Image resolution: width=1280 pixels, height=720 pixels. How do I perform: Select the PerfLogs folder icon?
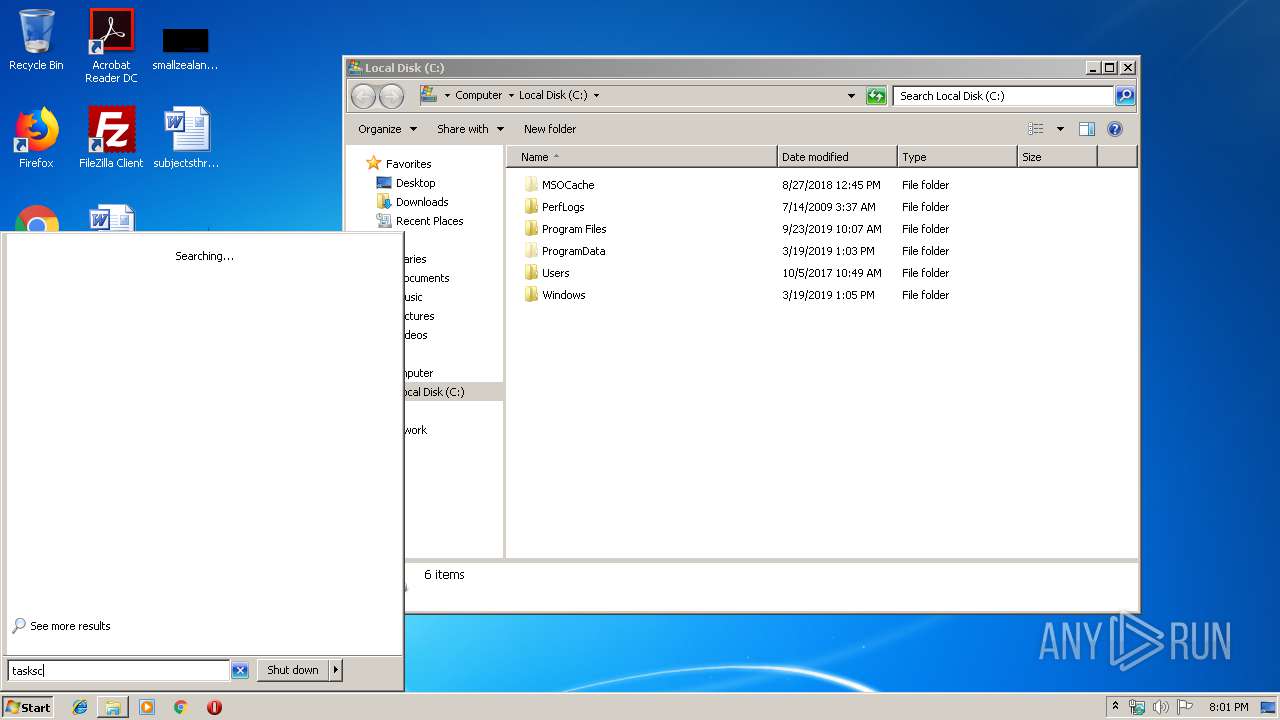click(x=531, y=207)
